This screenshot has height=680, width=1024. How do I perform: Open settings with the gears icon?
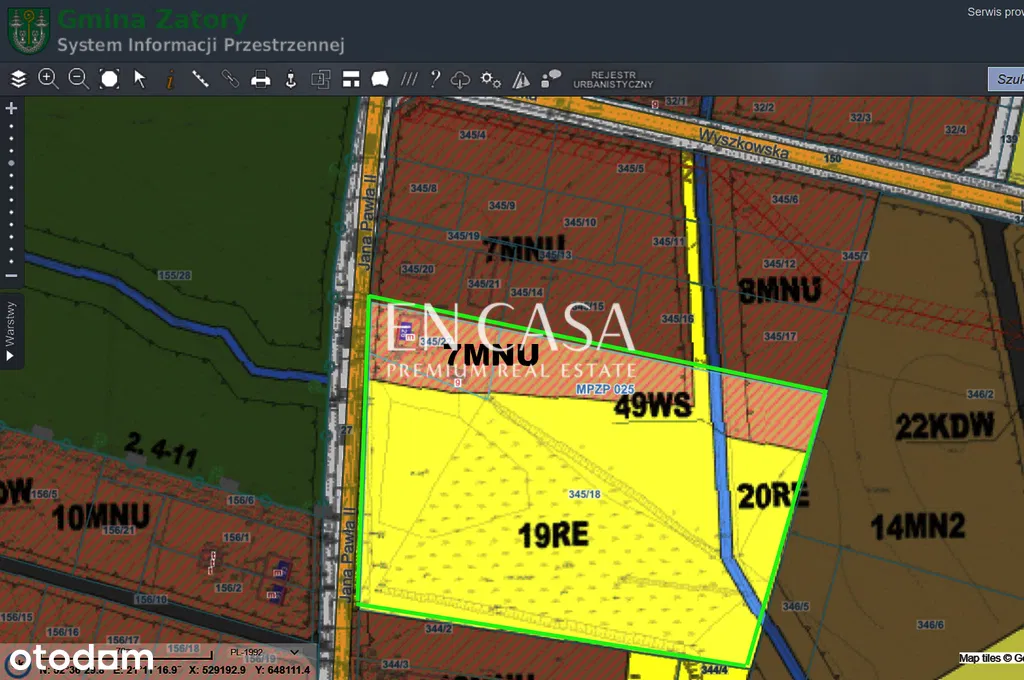pyautogui.click(x=490, y=79)
